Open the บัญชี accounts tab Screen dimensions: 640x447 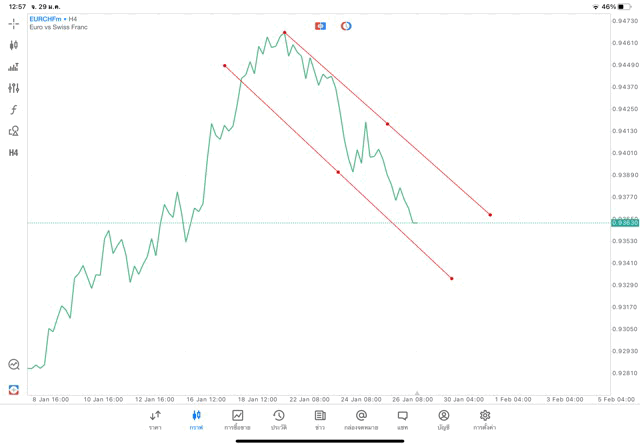coord(443,419)
